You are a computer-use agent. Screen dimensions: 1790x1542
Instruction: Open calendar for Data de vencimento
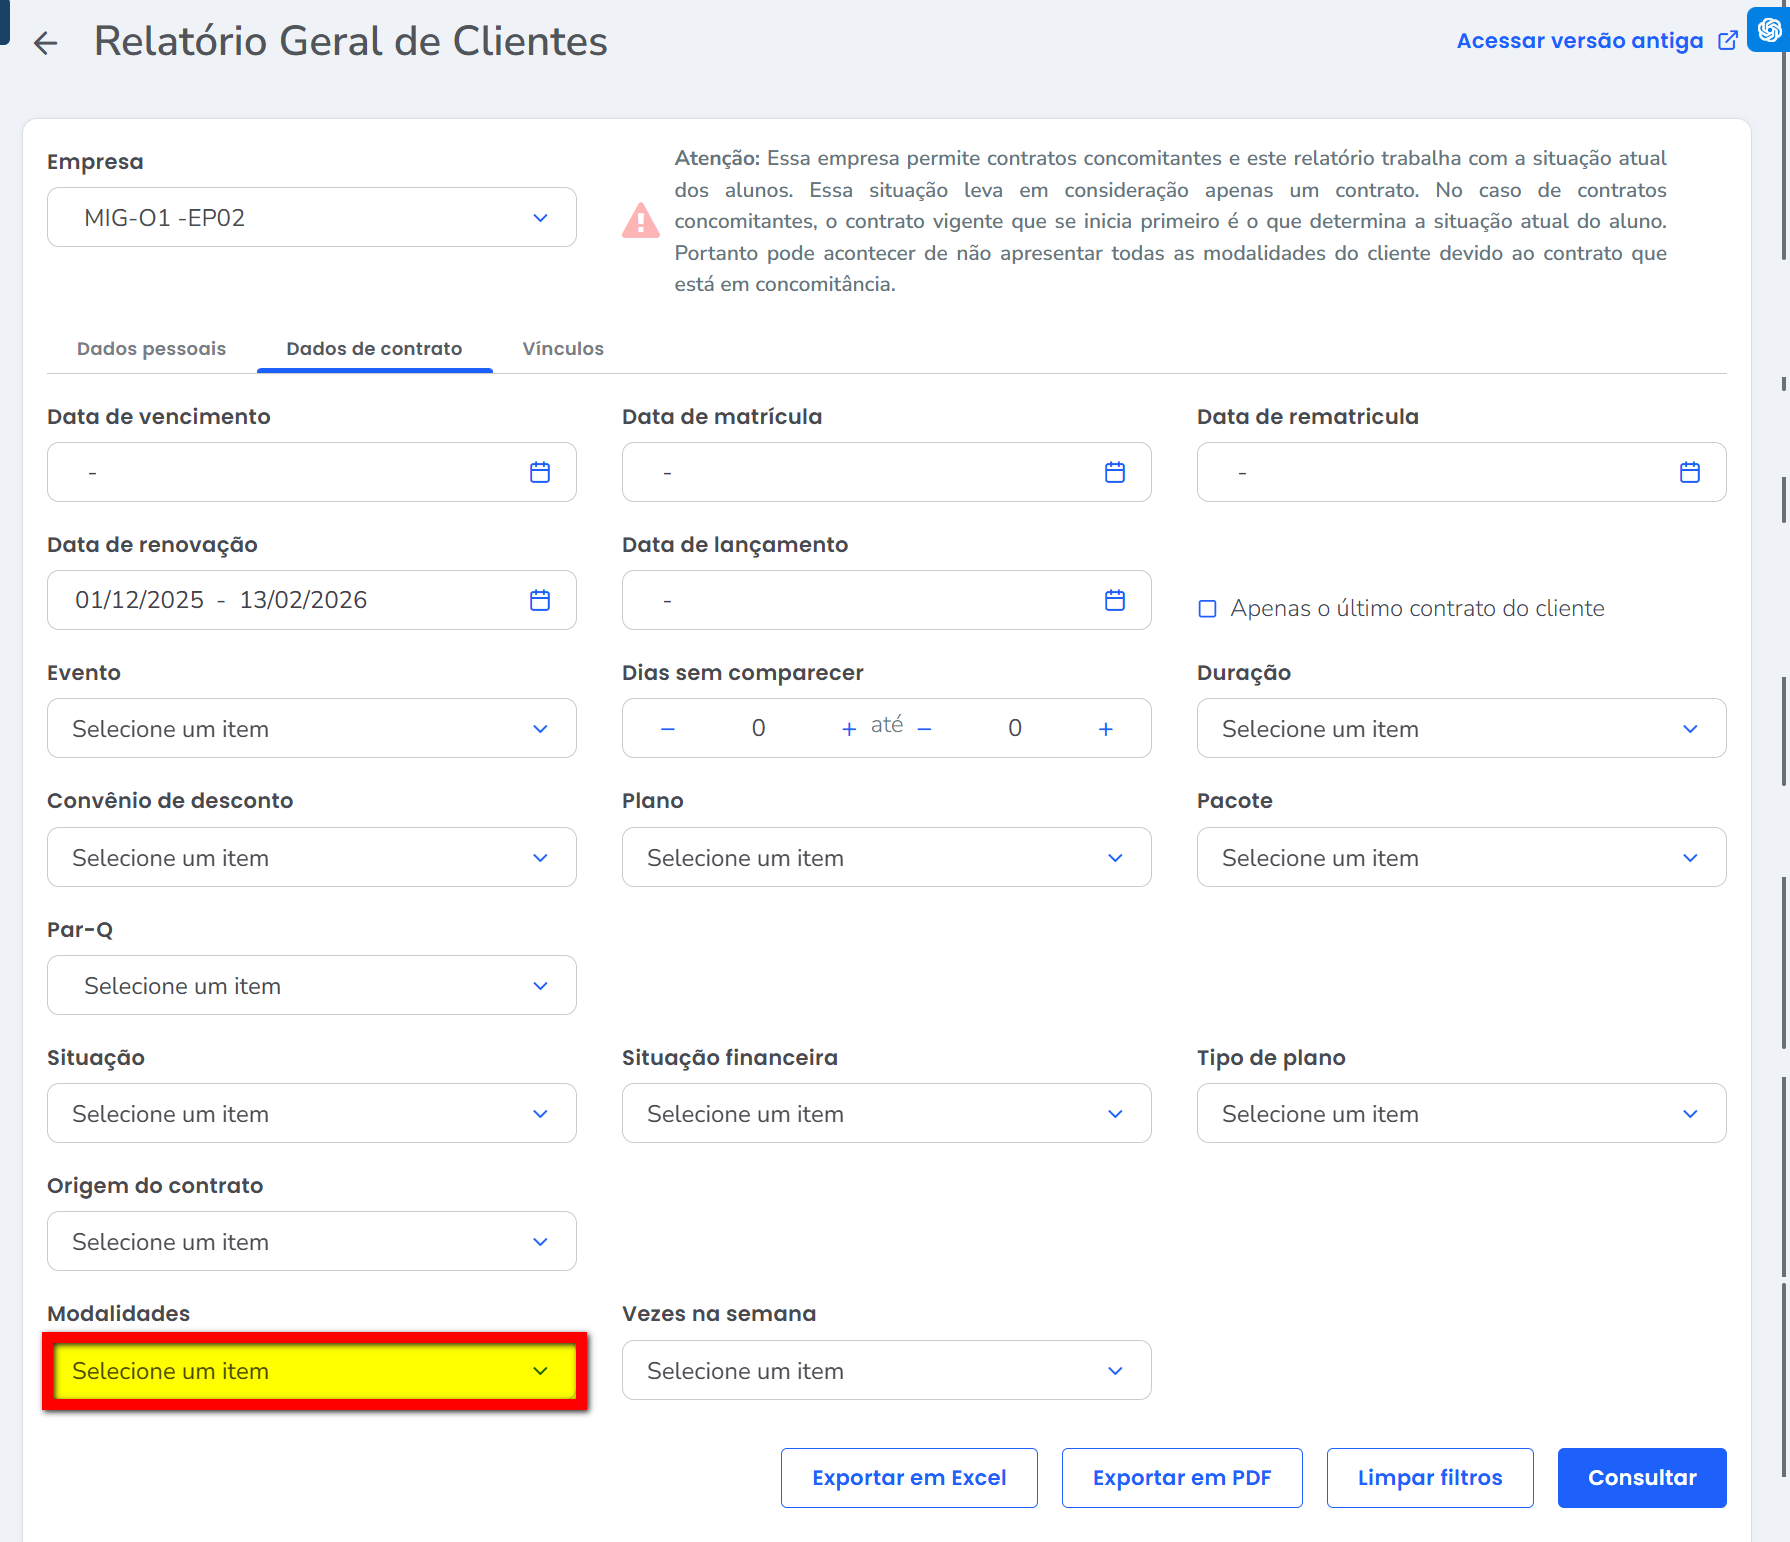(x=540, y=472)
